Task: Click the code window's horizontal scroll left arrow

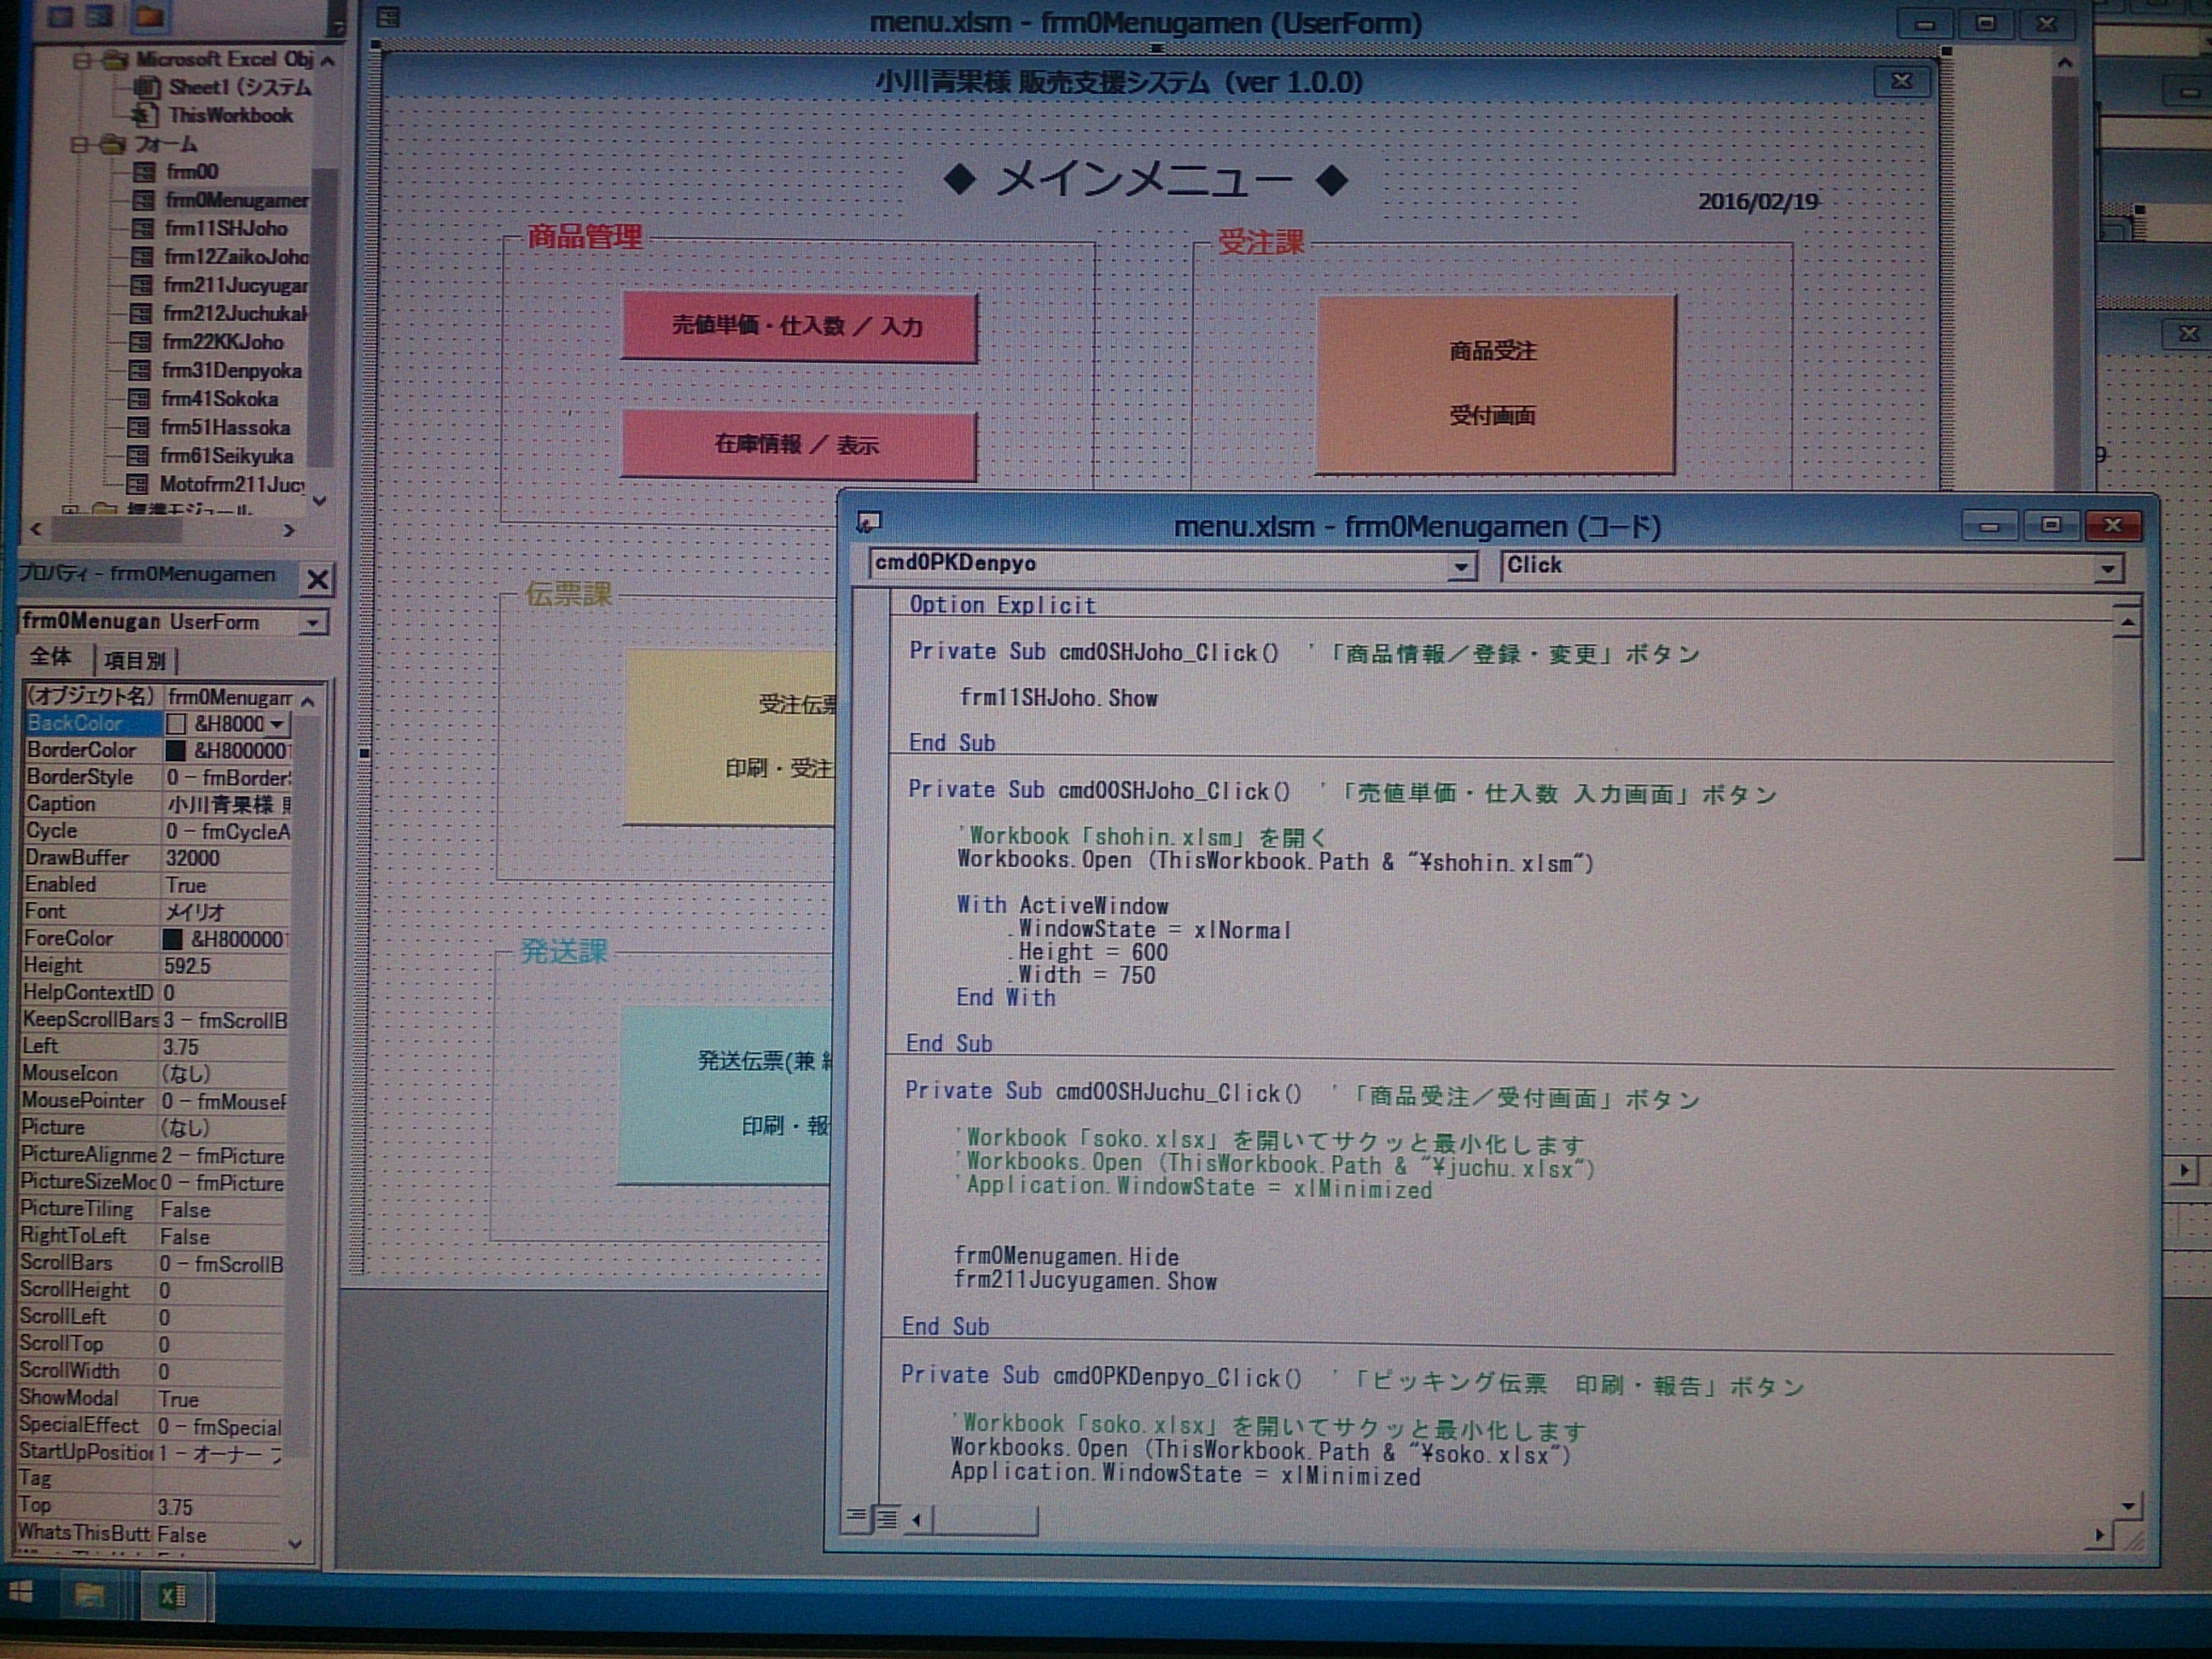Action: tap(917, 1520)
